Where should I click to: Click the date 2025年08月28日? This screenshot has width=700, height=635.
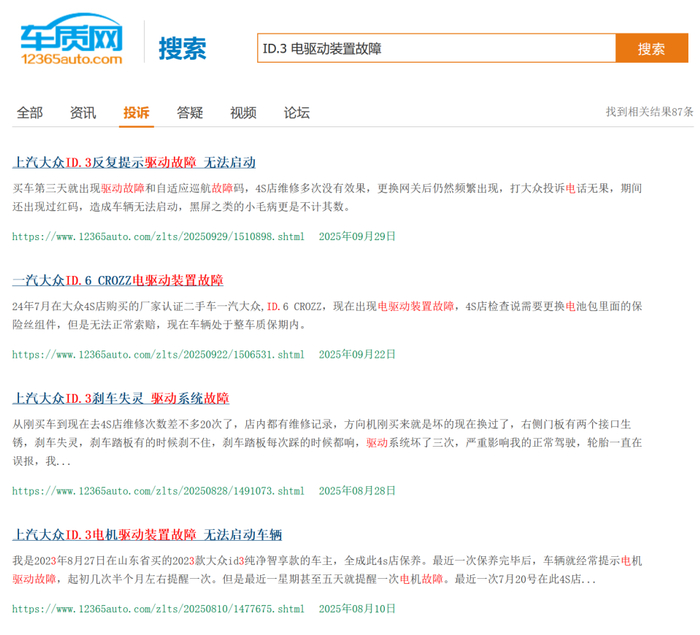click(x=357, y=491)
